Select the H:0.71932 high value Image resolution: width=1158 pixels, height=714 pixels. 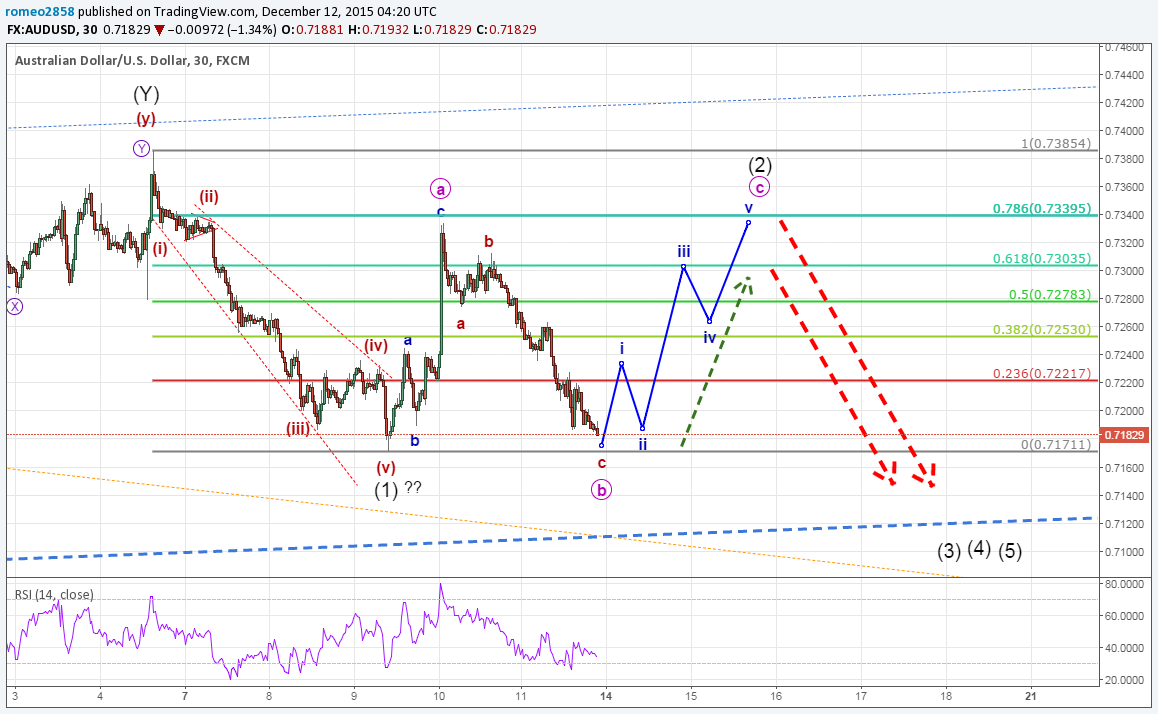[379, 30]
